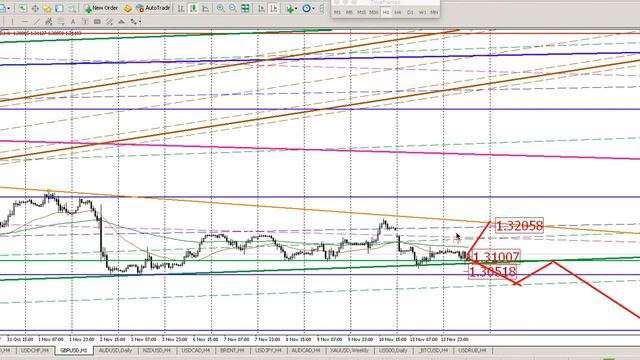The image size is (640, 360).
Task: Toggle chart shift from right border
Action: click(x=273, y=8)
